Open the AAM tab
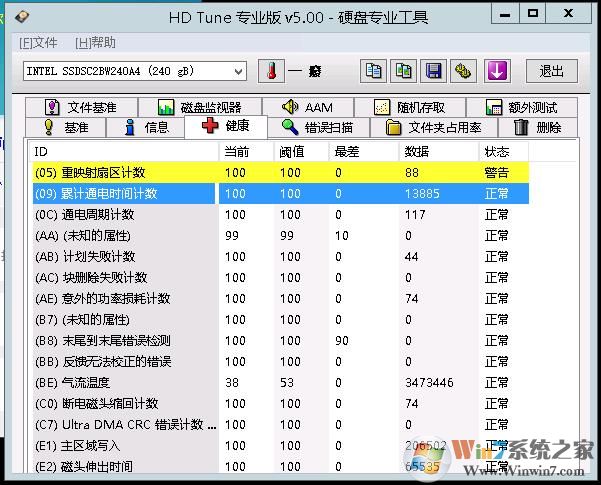Viewport: 601px width, 485px height. (307, 107)
